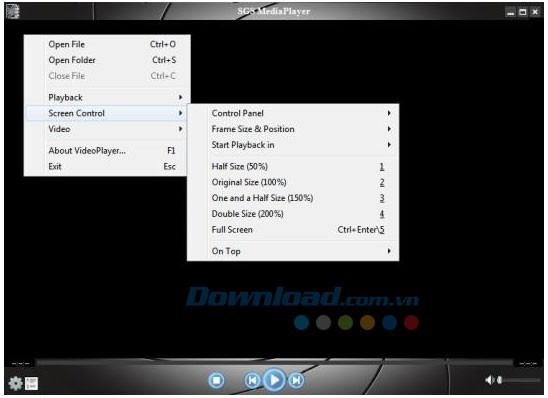Select Screen Control menu item
548x398 pixels.
click(x=107, y=113)
